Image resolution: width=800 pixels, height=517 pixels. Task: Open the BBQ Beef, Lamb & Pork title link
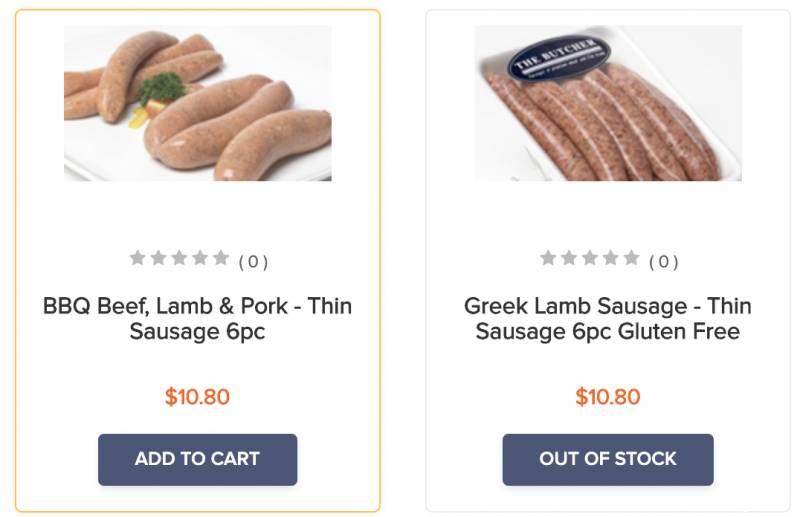tap(197, 318)
